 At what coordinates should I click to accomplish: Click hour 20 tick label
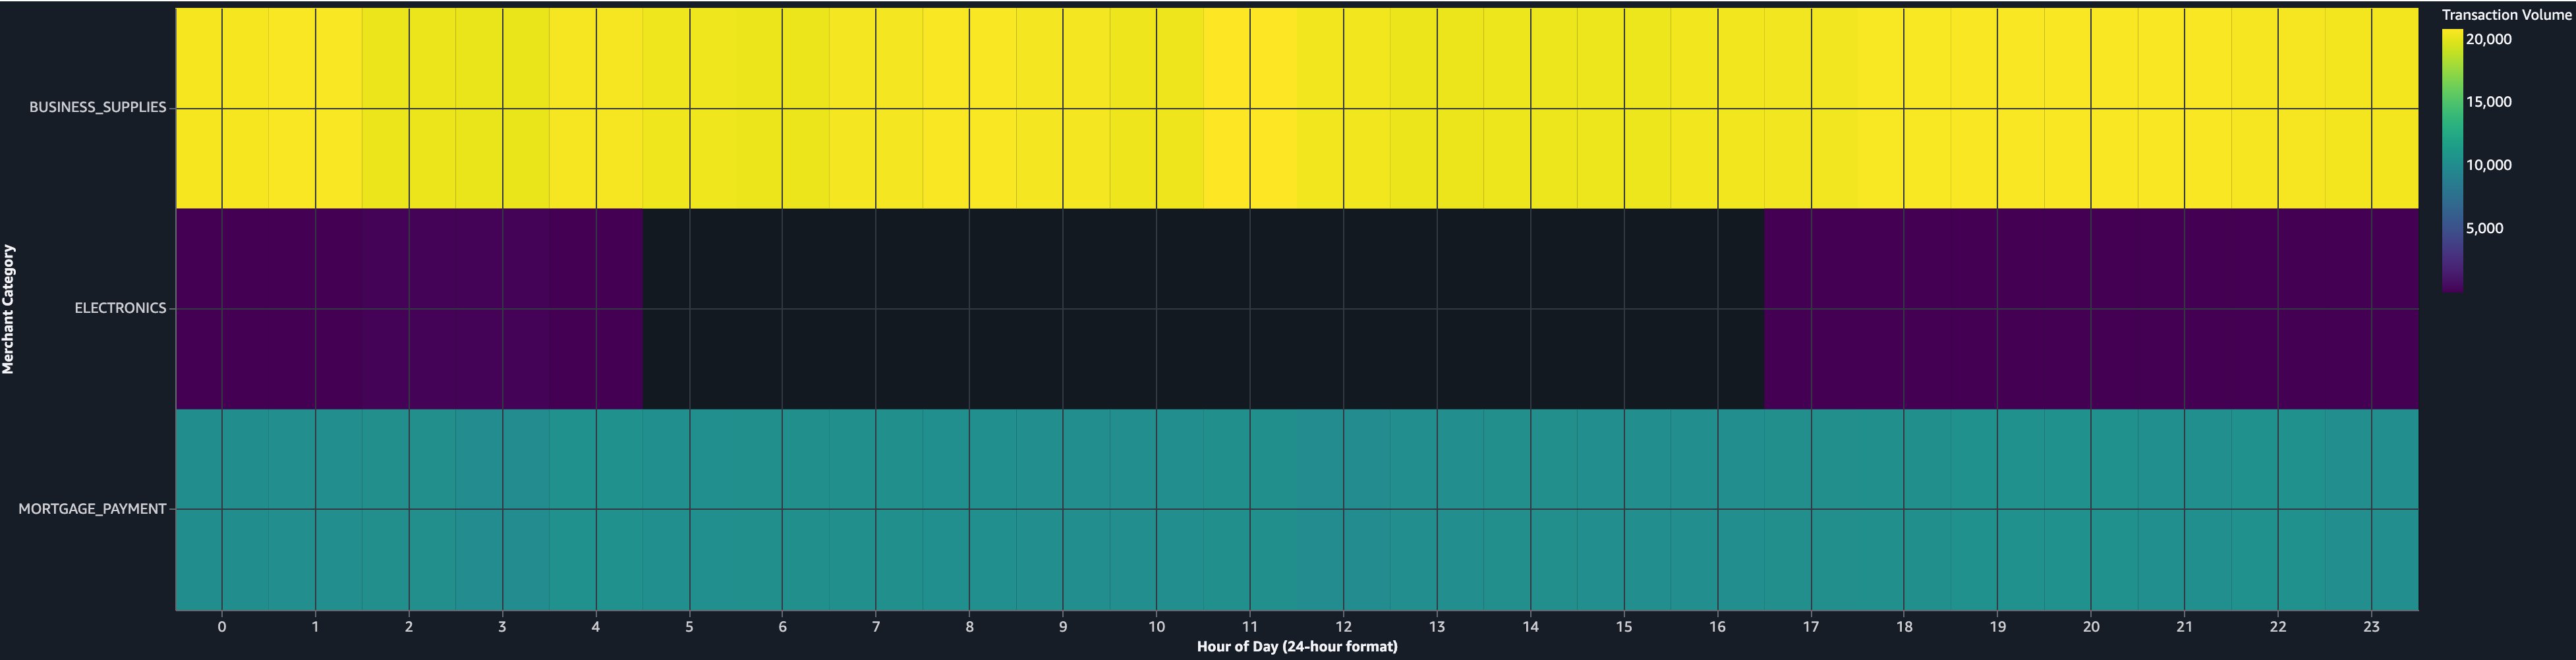2091,627
